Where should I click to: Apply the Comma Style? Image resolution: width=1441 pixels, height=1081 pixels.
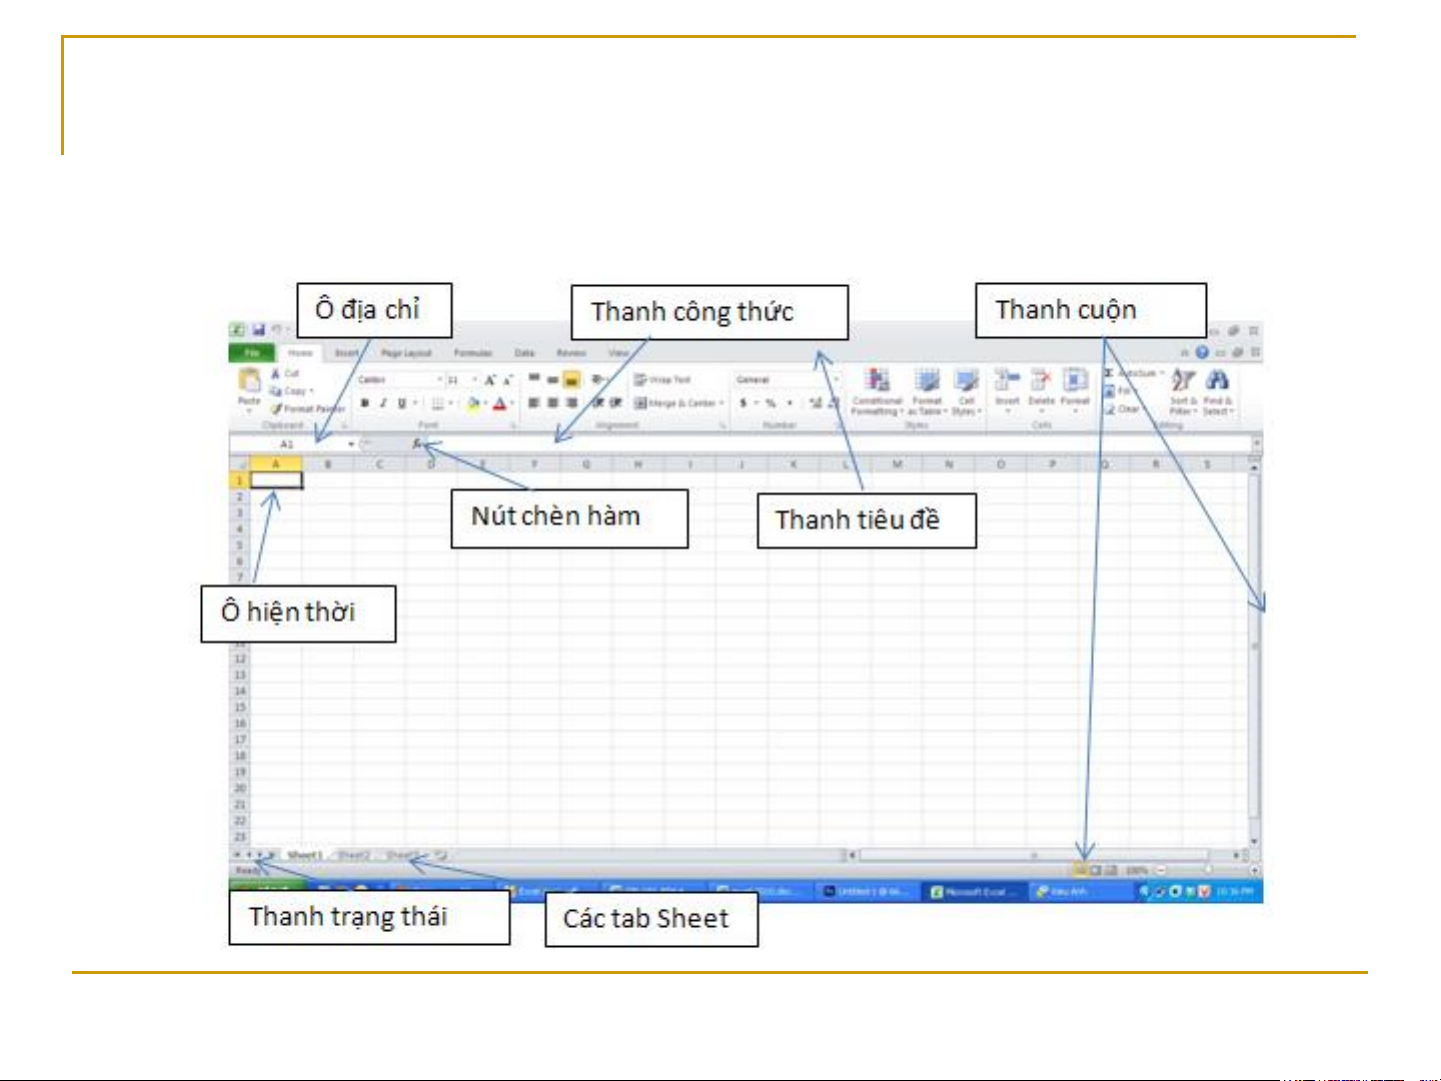tap(790, 403)
